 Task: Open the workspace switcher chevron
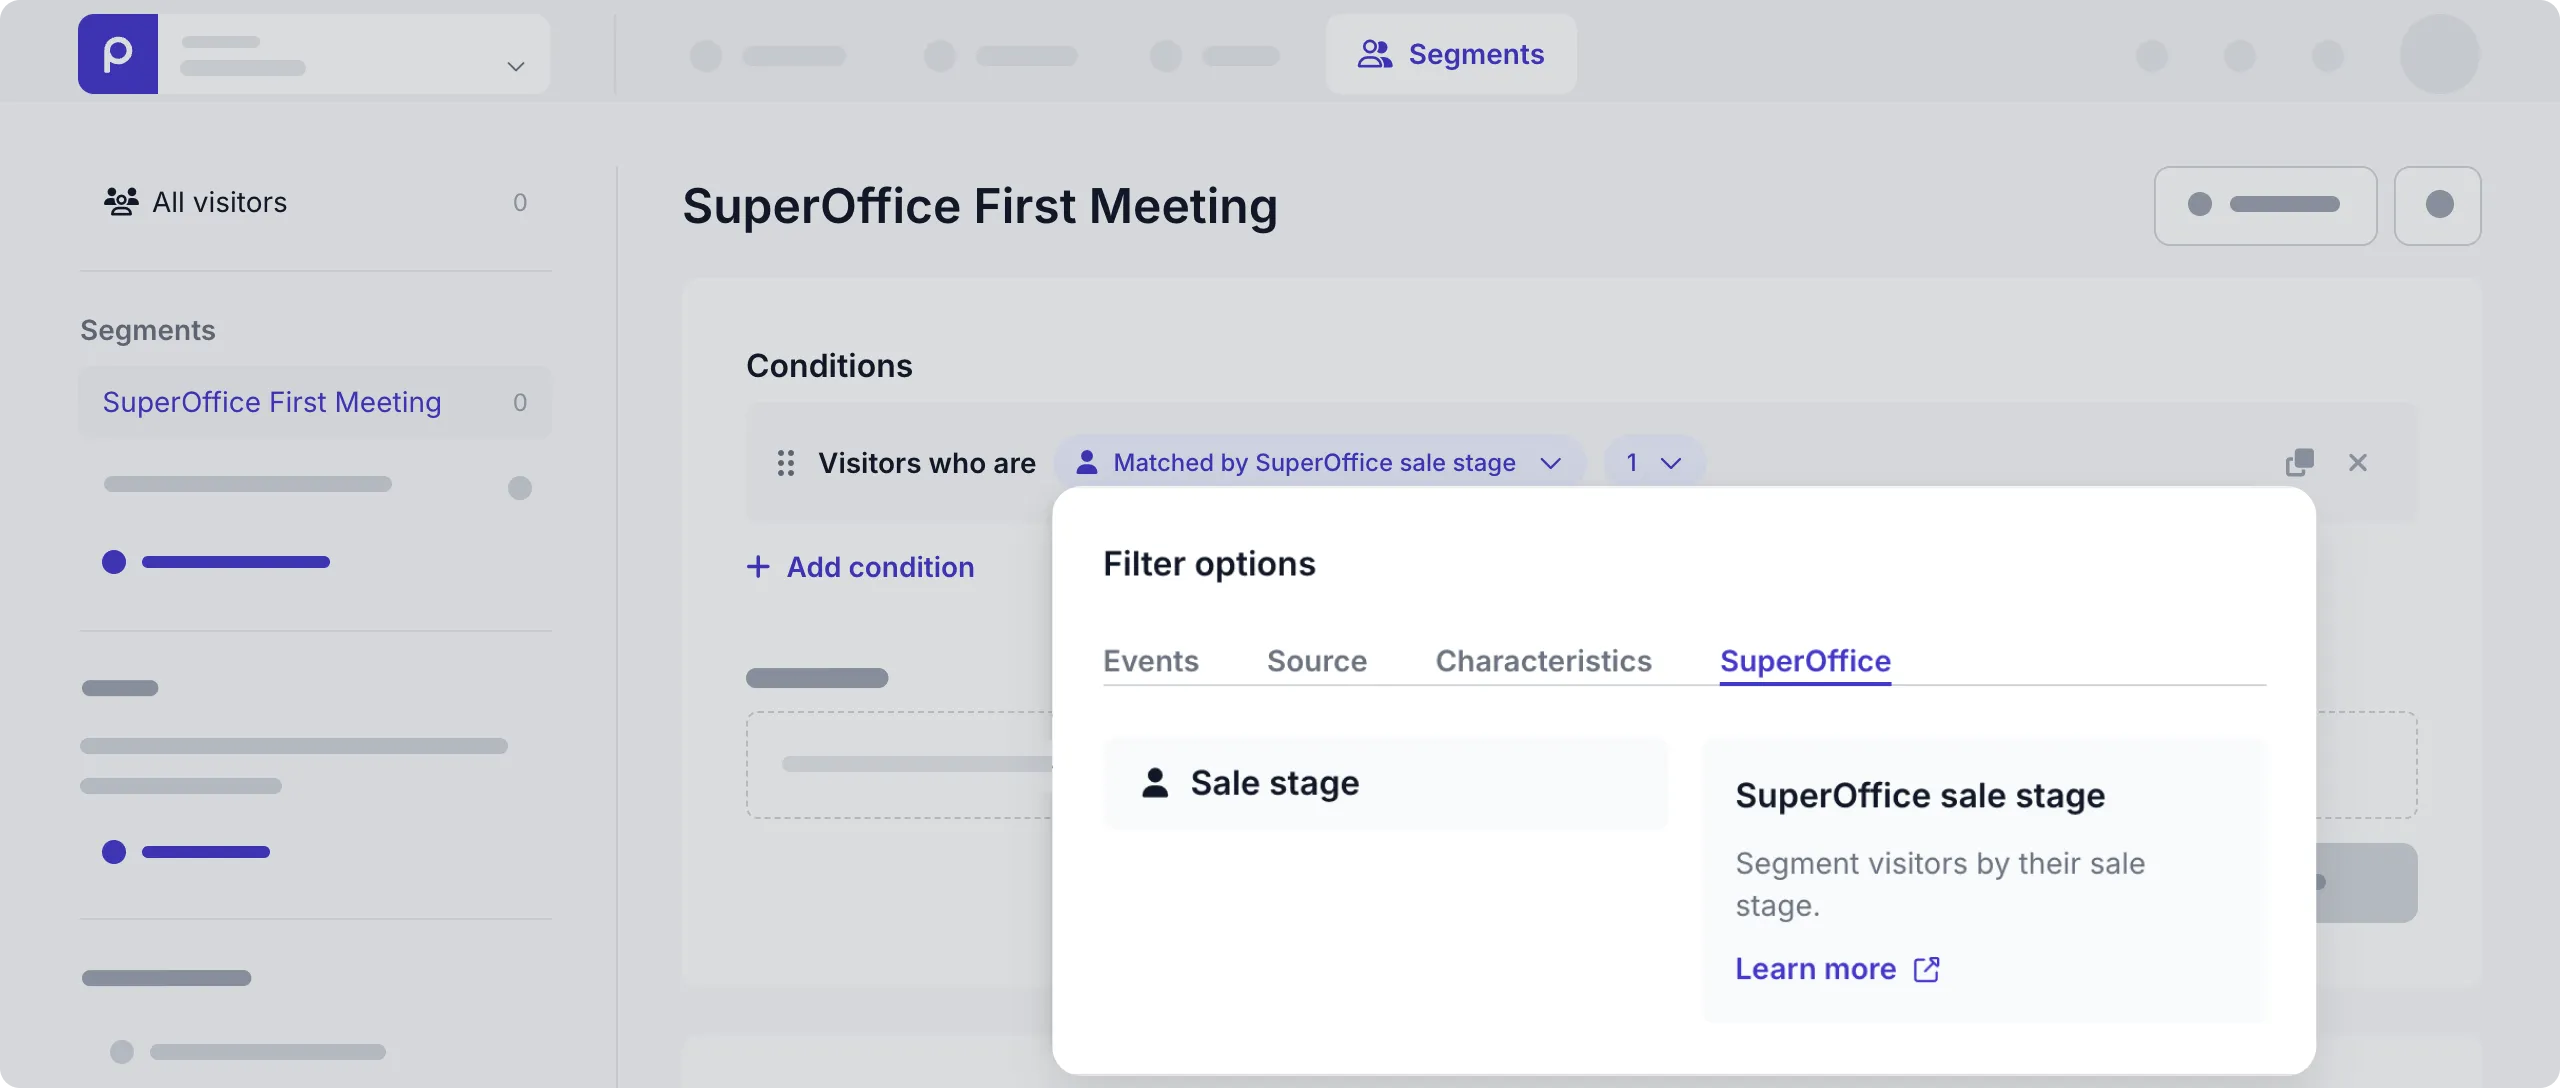(516, 66)
